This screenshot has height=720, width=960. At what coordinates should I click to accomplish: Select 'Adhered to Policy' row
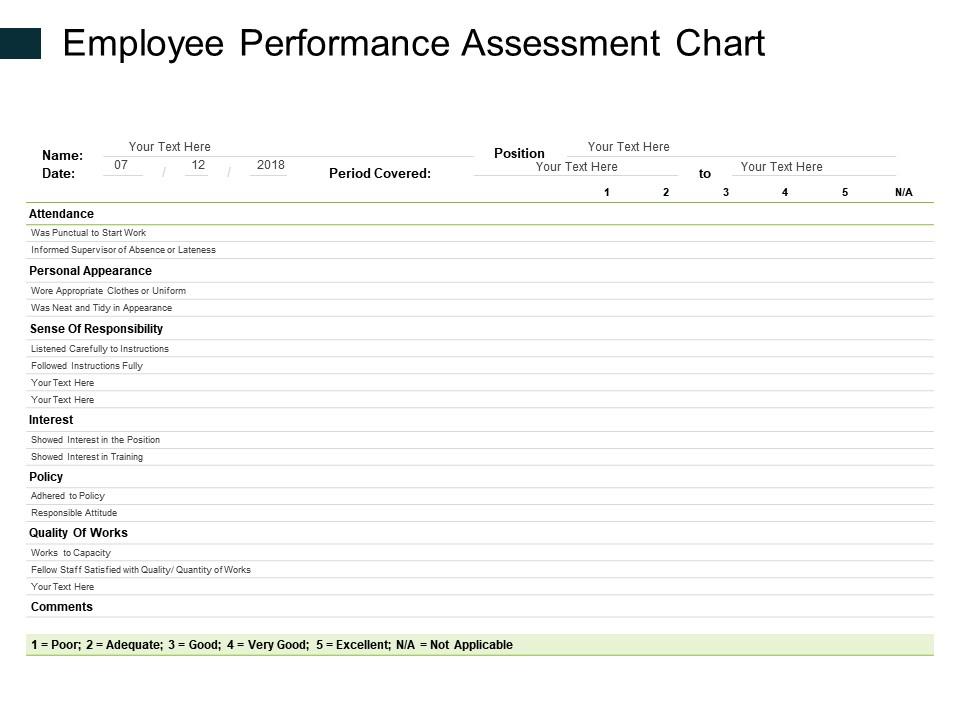pyautogui.click(x=480, y=496)
